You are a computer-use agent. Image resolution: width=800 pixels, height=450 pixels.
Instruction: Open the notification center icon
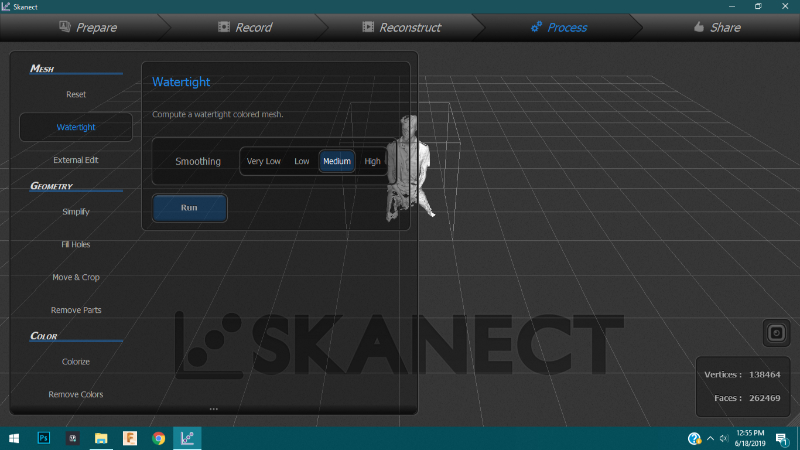782,438
